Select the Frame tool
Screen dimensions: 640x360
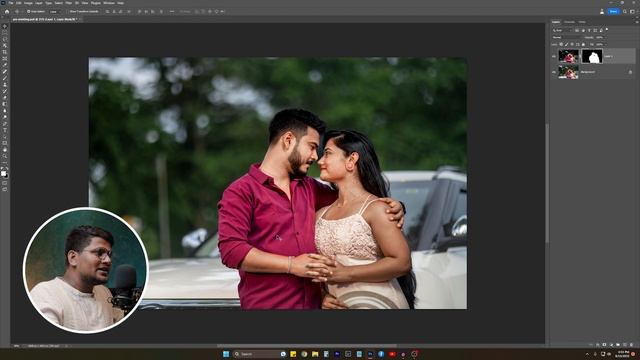pyautogui.click(x=5, y=58)
